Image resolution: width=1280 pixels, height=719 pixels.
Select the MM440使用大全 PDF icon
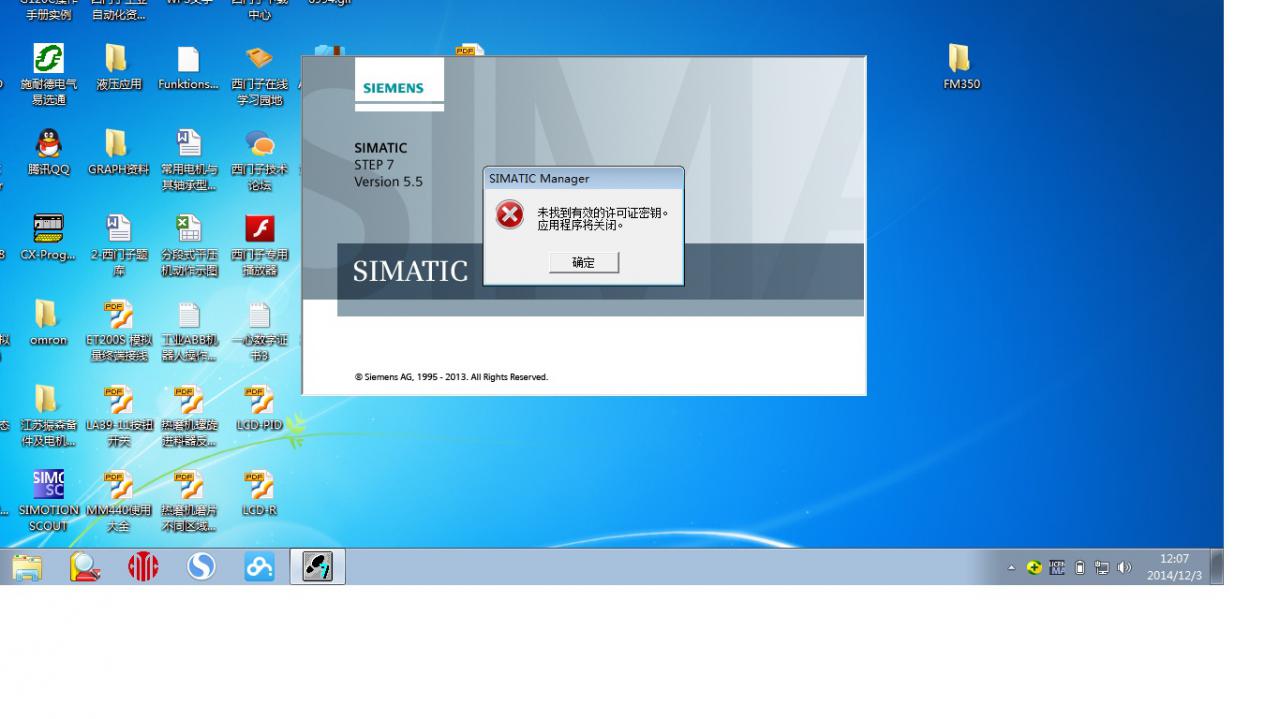click(118, 501)
